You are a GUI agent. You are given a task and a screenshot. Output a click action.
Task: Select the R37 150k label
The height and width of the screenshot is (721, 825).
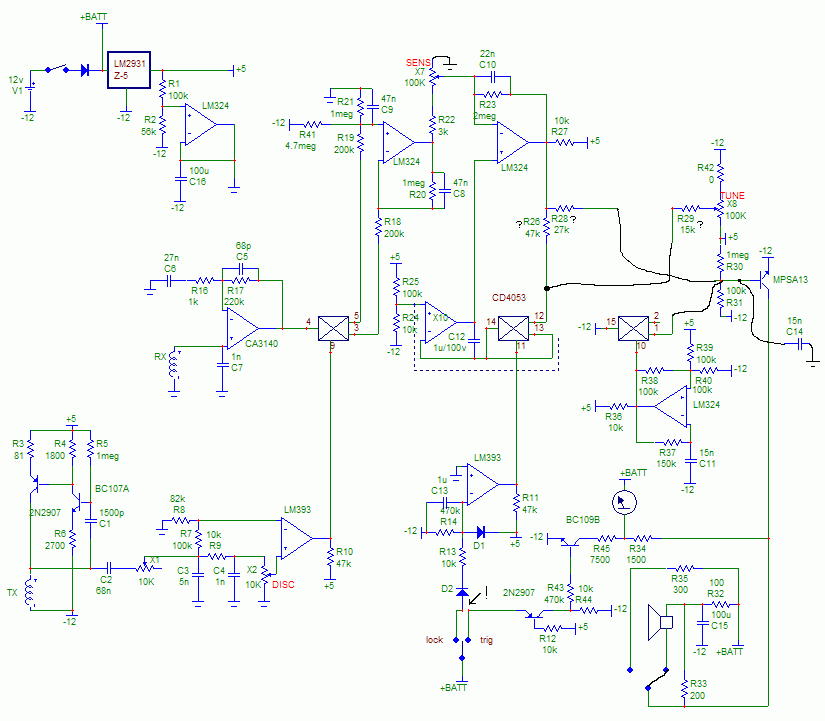click(x=667, y=458)
